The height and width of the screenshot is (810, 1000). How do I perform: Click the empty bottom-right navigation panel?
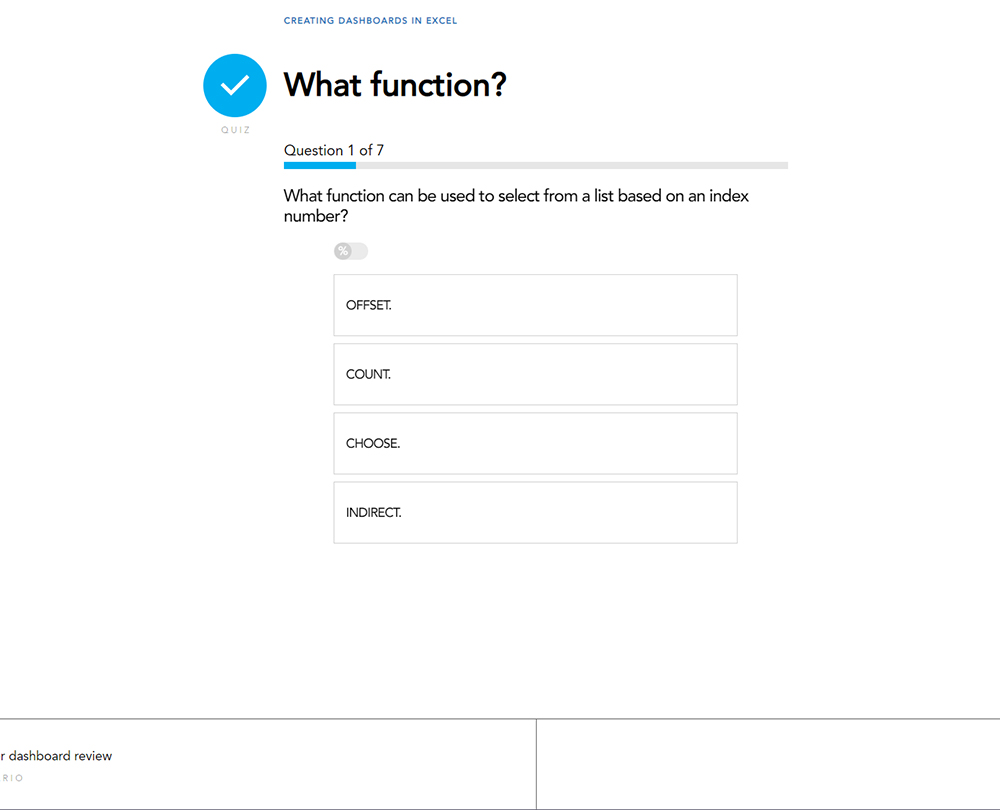768,764
